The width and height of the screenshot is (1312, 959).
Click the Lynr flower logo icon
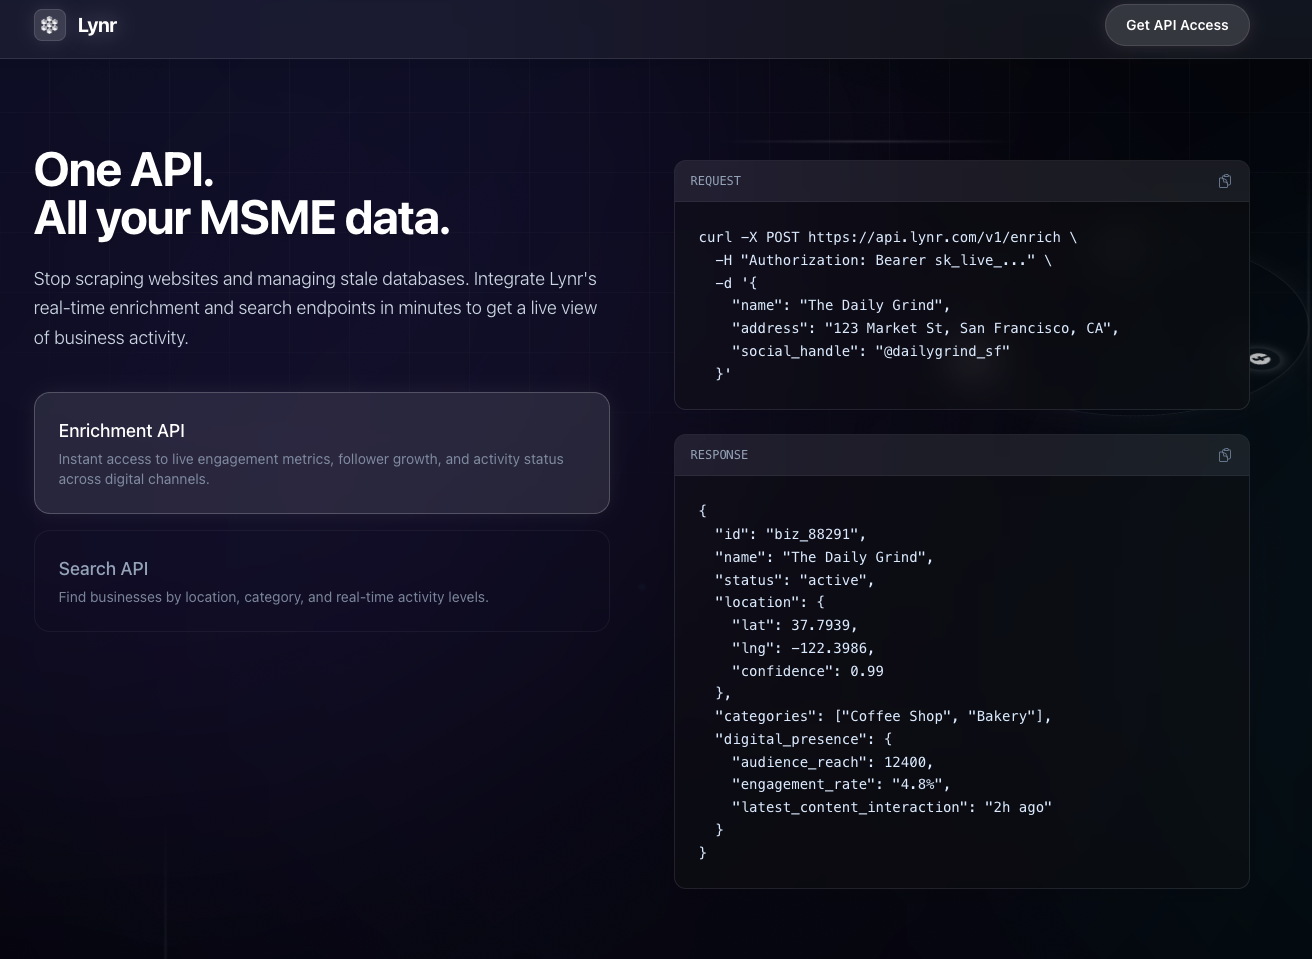pyautogui.click(x=49, y=24)
